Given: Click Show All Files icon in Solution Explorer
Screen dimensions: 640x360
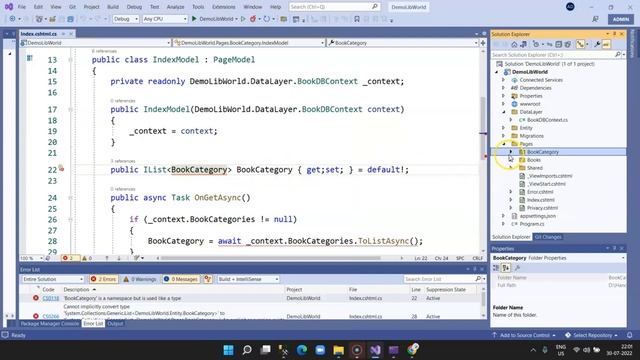Looking at the screenshot, I should tap(568, 44).
